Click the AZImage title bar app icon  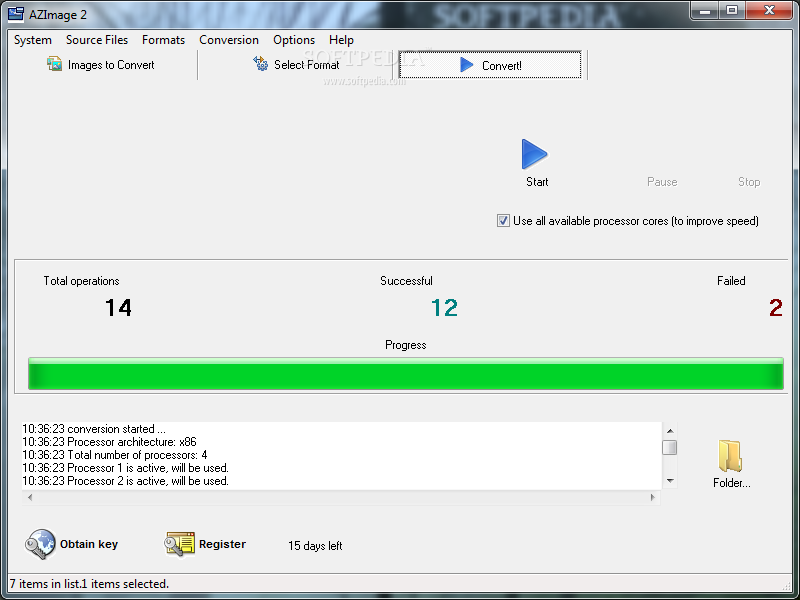[16, 14]
